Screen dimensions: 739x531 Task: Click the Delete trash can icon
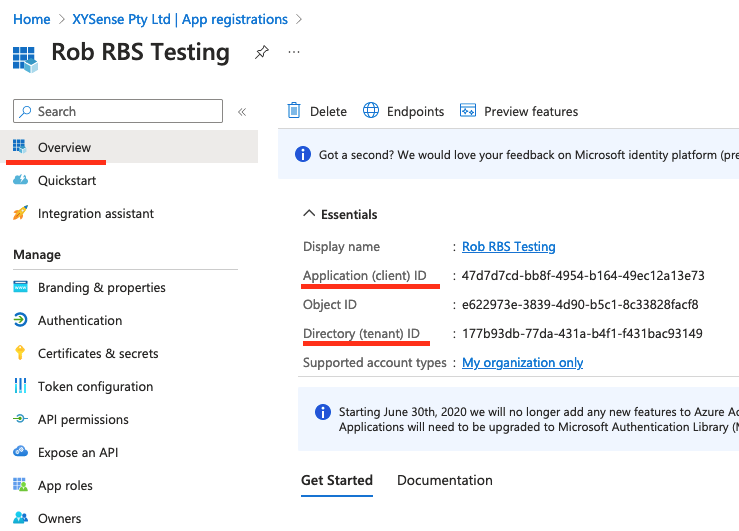[294, 110]
